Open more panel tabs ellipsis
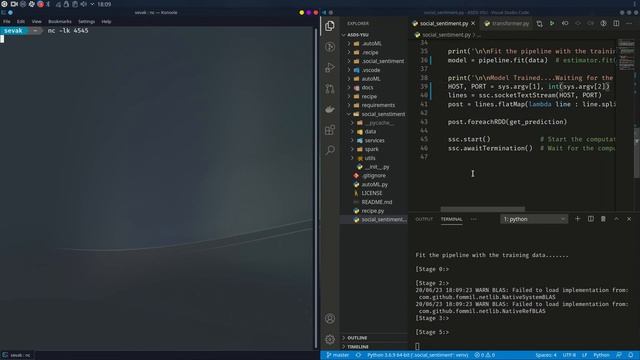Image resolution: width=640 pixels, height=360 pixels. point(473,219)
